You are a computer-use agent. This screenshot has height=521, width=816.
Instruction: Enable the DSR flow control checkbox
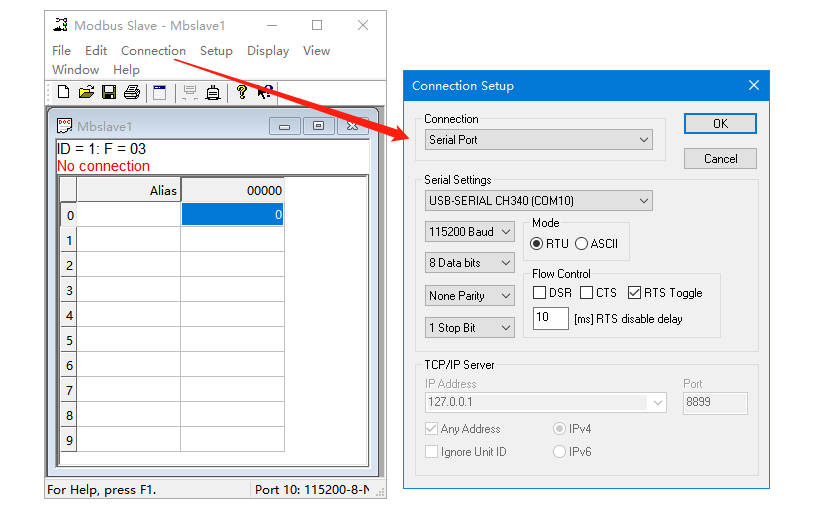click(540, 293)
